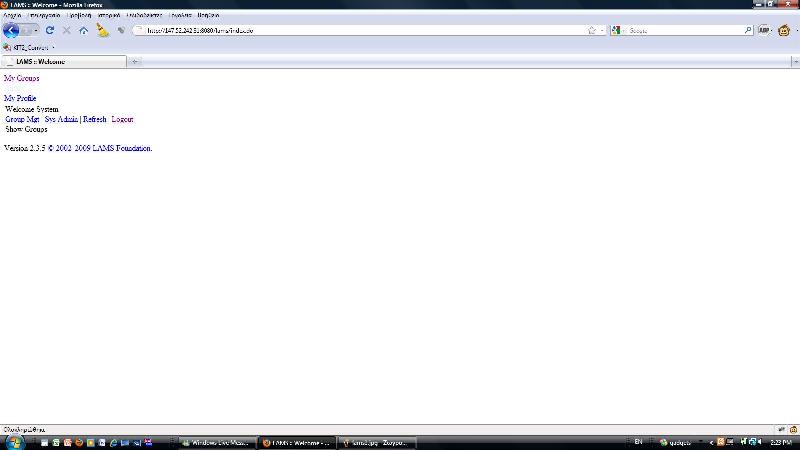Expand the back/forward history dropdown arrow
Viewport: 800px width, 450px height.
35,30
